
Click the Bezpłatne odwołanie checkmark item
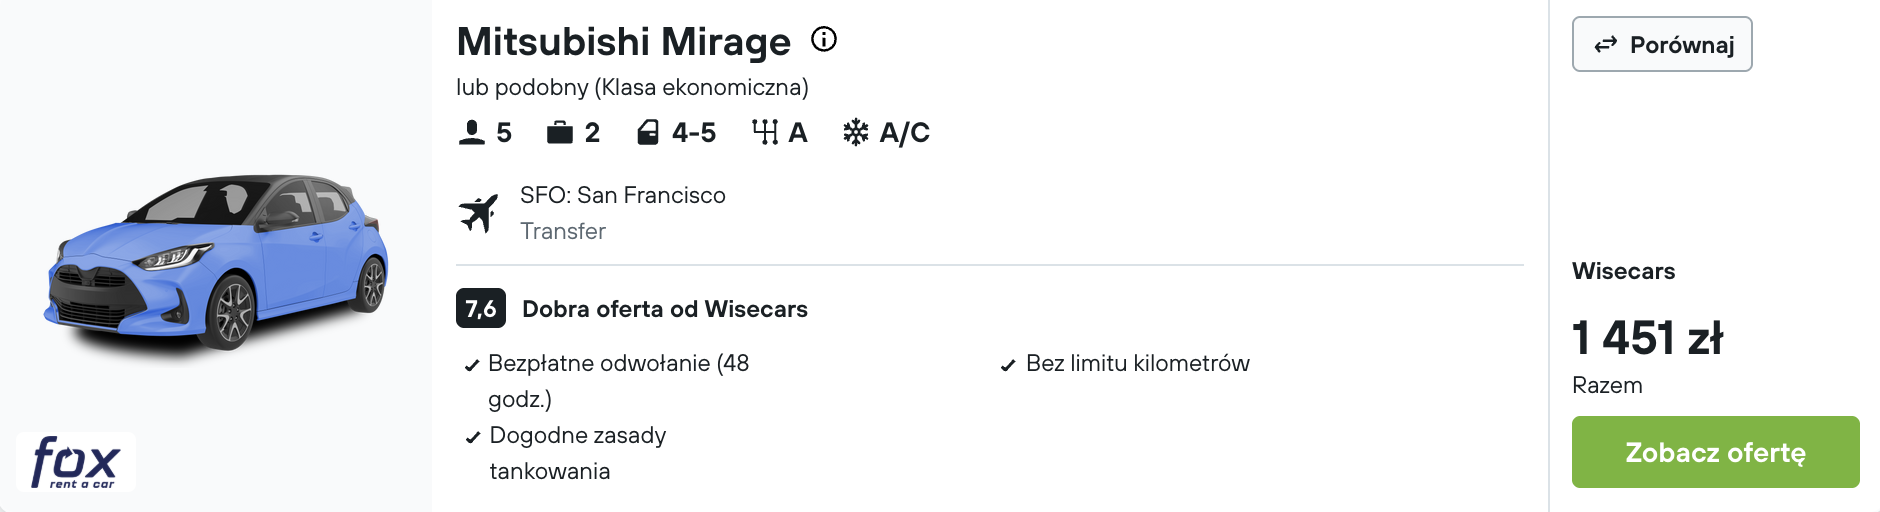pyautogui.click(x=608, y=381)
